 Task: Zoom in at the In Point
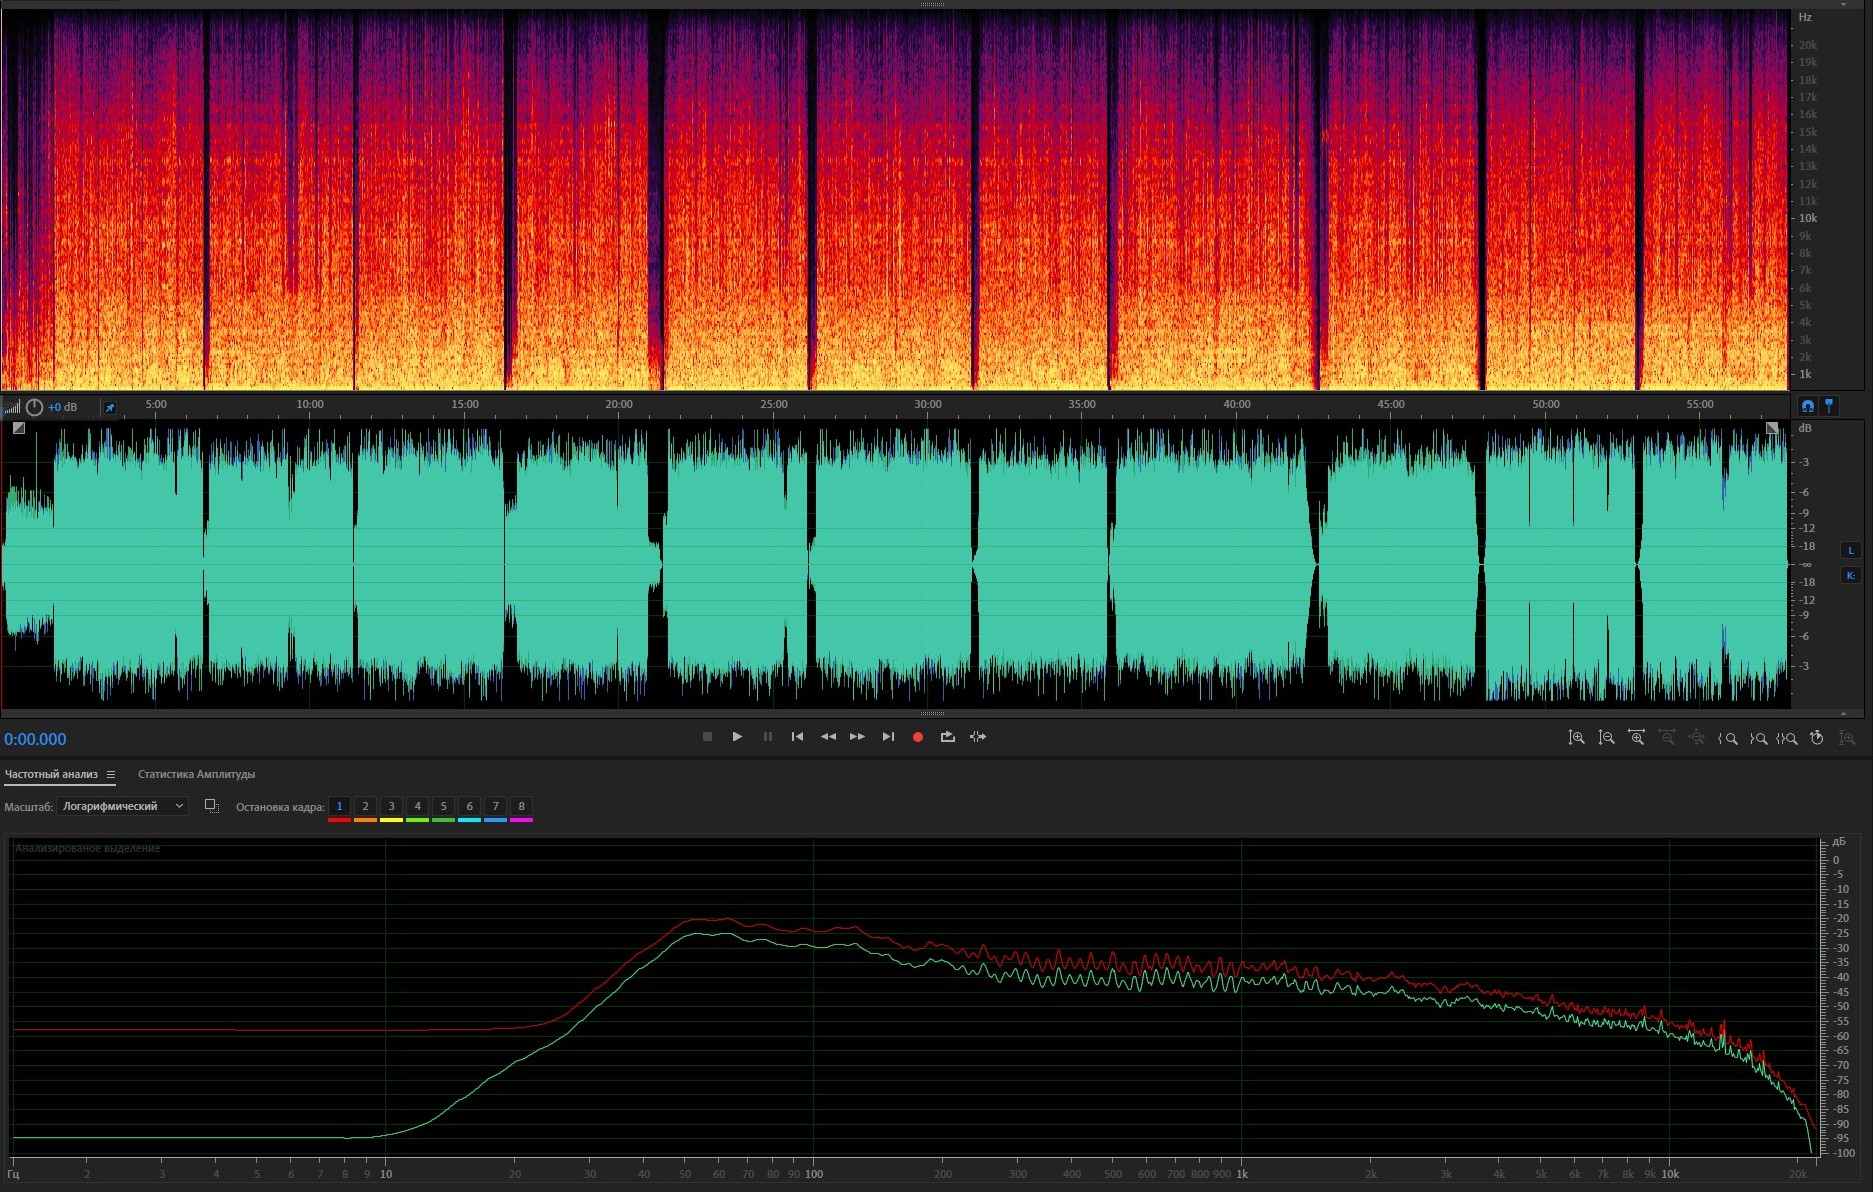coord(1727,738)
